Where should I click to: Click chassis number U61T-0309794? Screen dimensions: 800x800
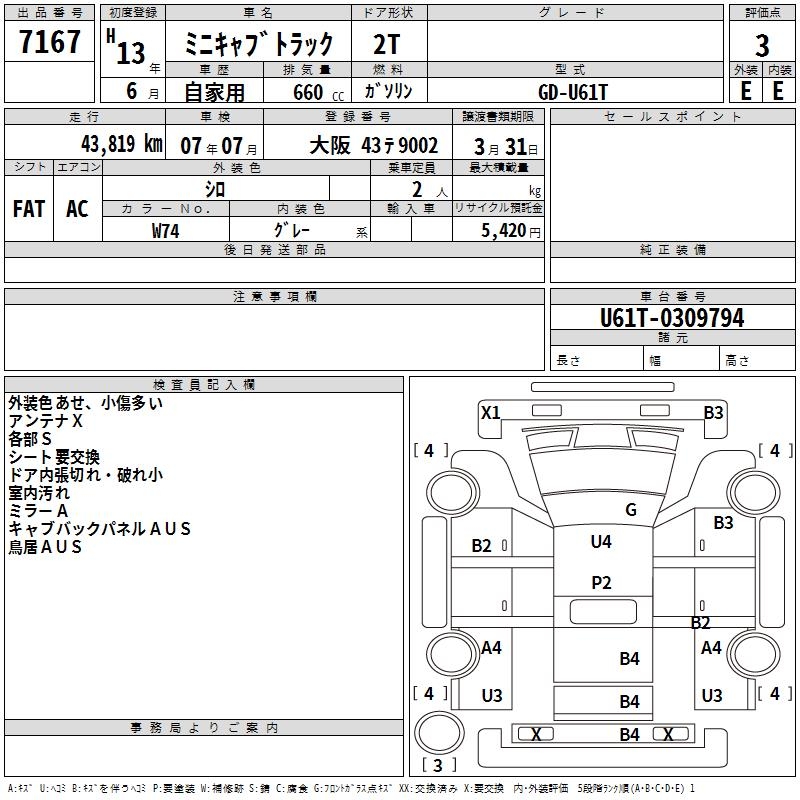coord(672,318)
